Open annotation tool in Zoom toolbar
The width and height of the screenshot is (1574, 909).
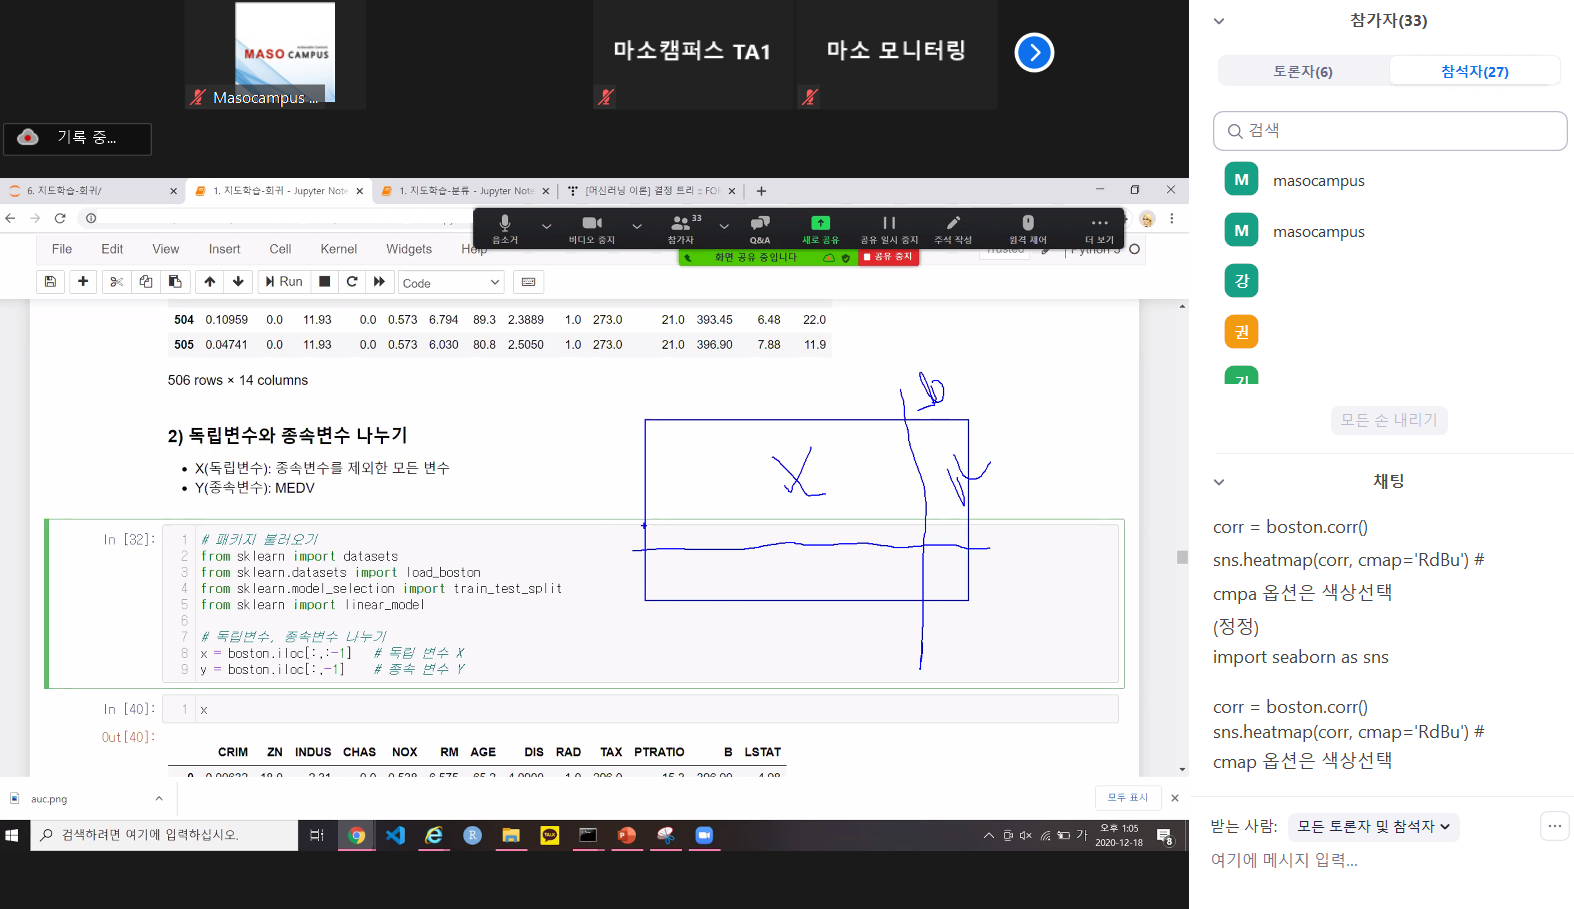click(952, 228)
